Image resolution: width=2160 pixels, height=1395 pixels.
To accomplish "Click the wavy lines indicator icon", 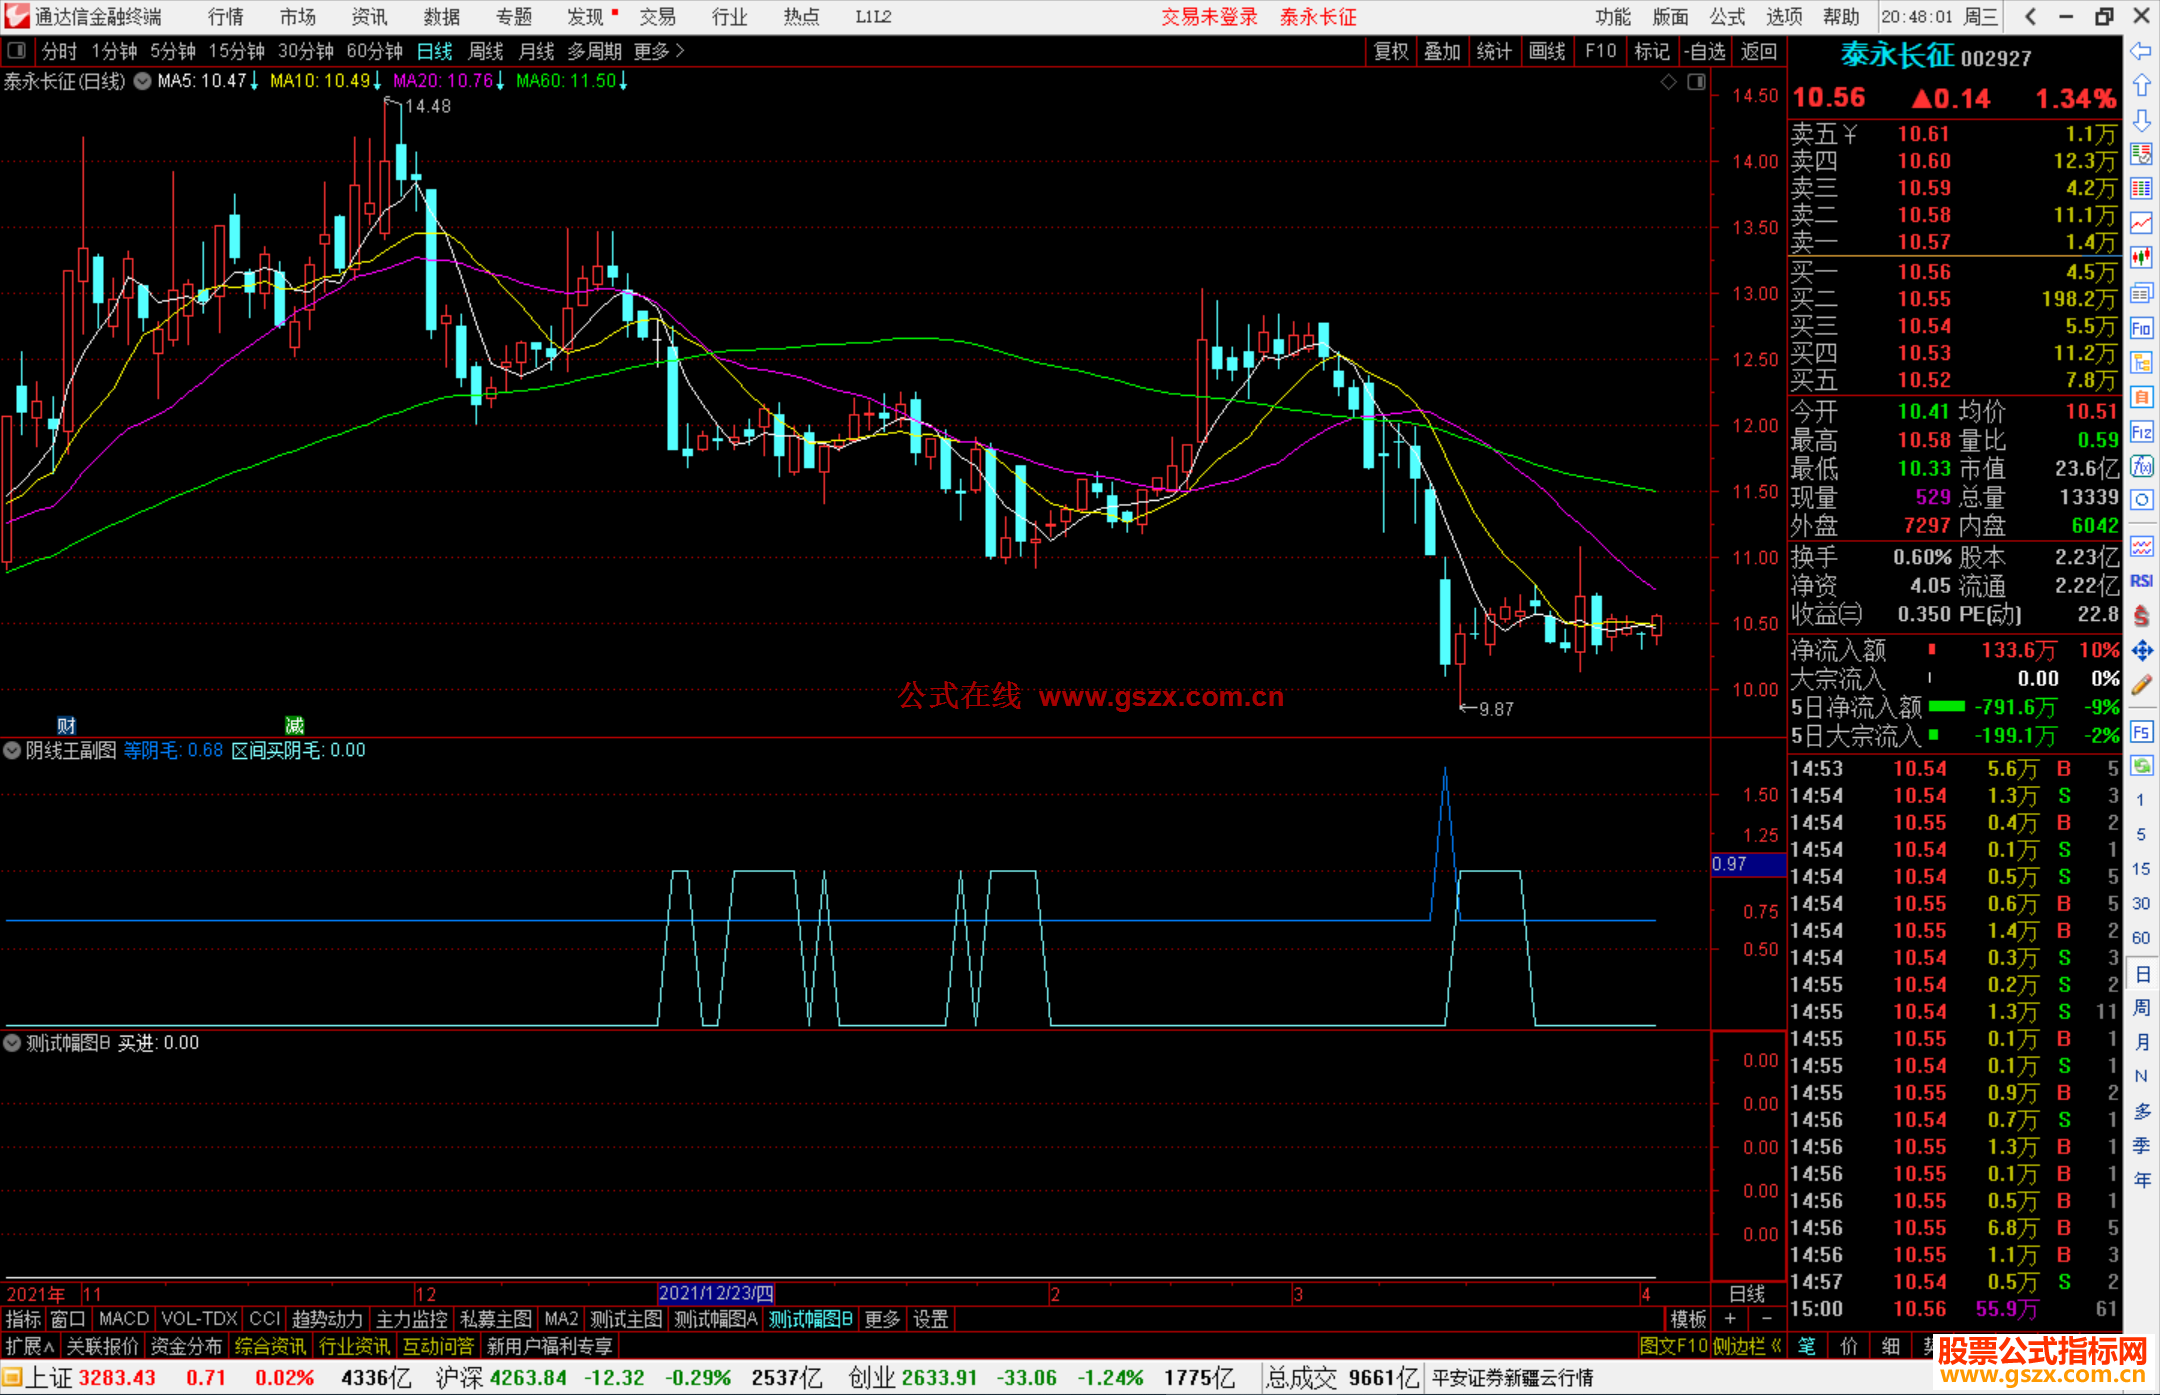I will point(2141,546).
